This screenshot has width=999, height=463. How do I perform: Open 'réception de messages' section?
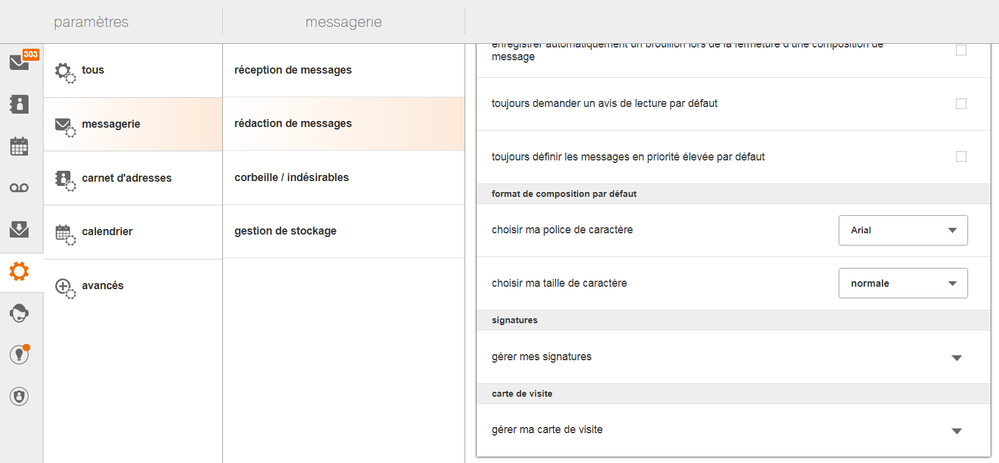[343, 70]
